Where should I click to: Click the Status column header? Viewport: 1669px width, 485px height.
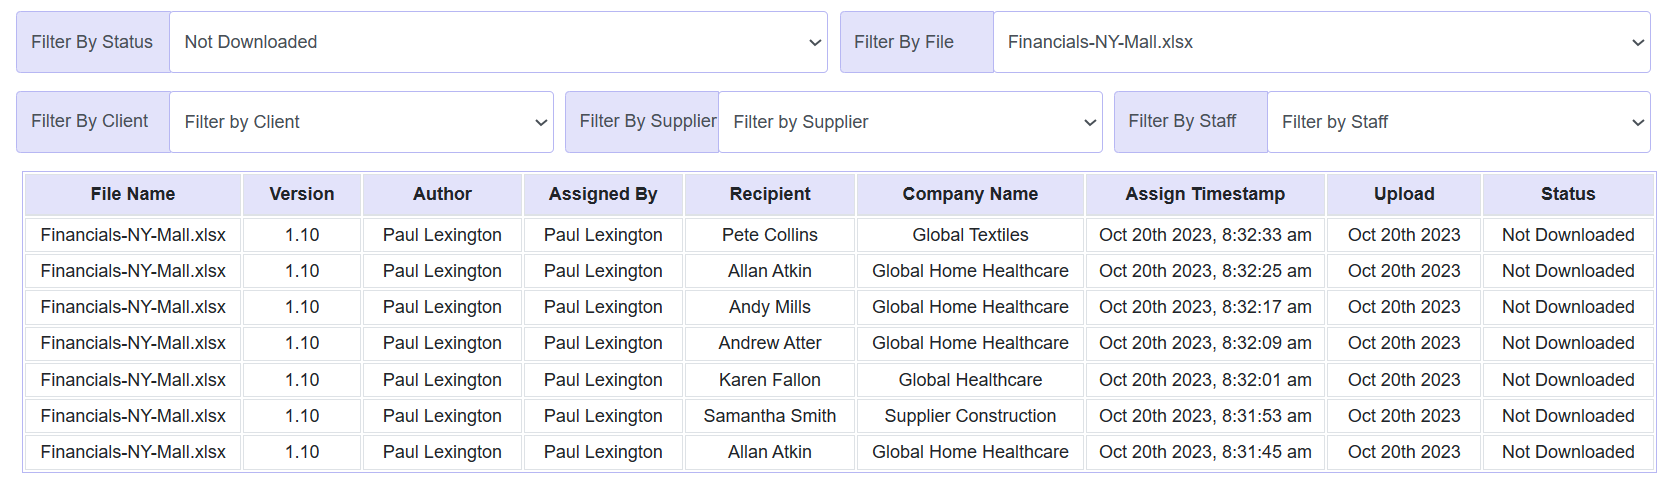(x=1568, y=194)
